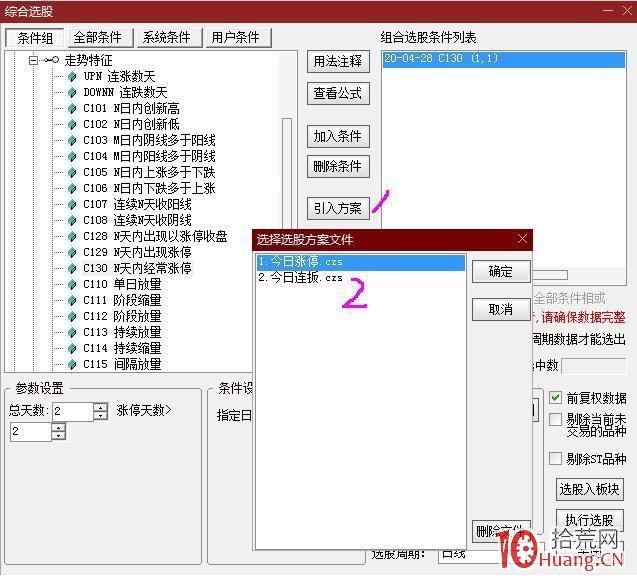
Task: Click the 引入方案 button
Action: (338, 208)
